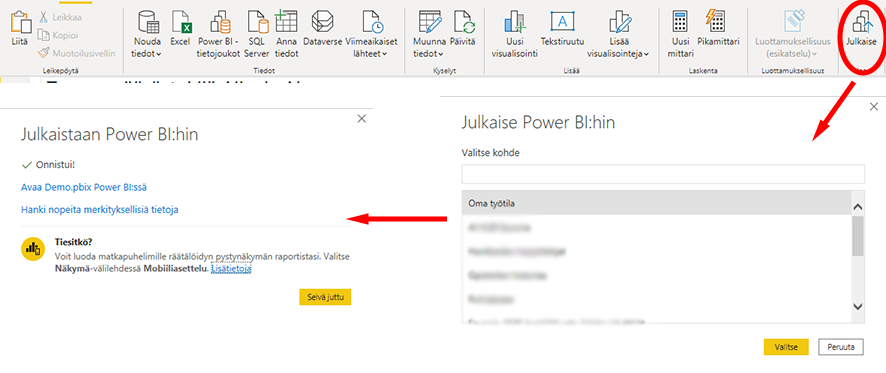Open Nouda tiedot data source
The width and height of the screenshot is (886, 373).
147,34
